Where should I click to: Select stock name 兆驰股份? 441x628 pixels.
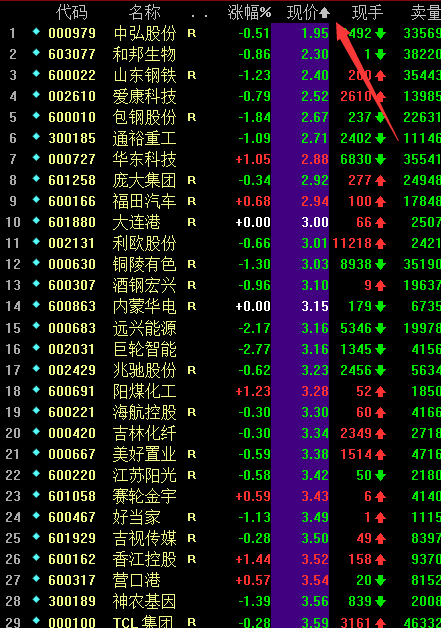pyautogui.click(x=144, y=370)
